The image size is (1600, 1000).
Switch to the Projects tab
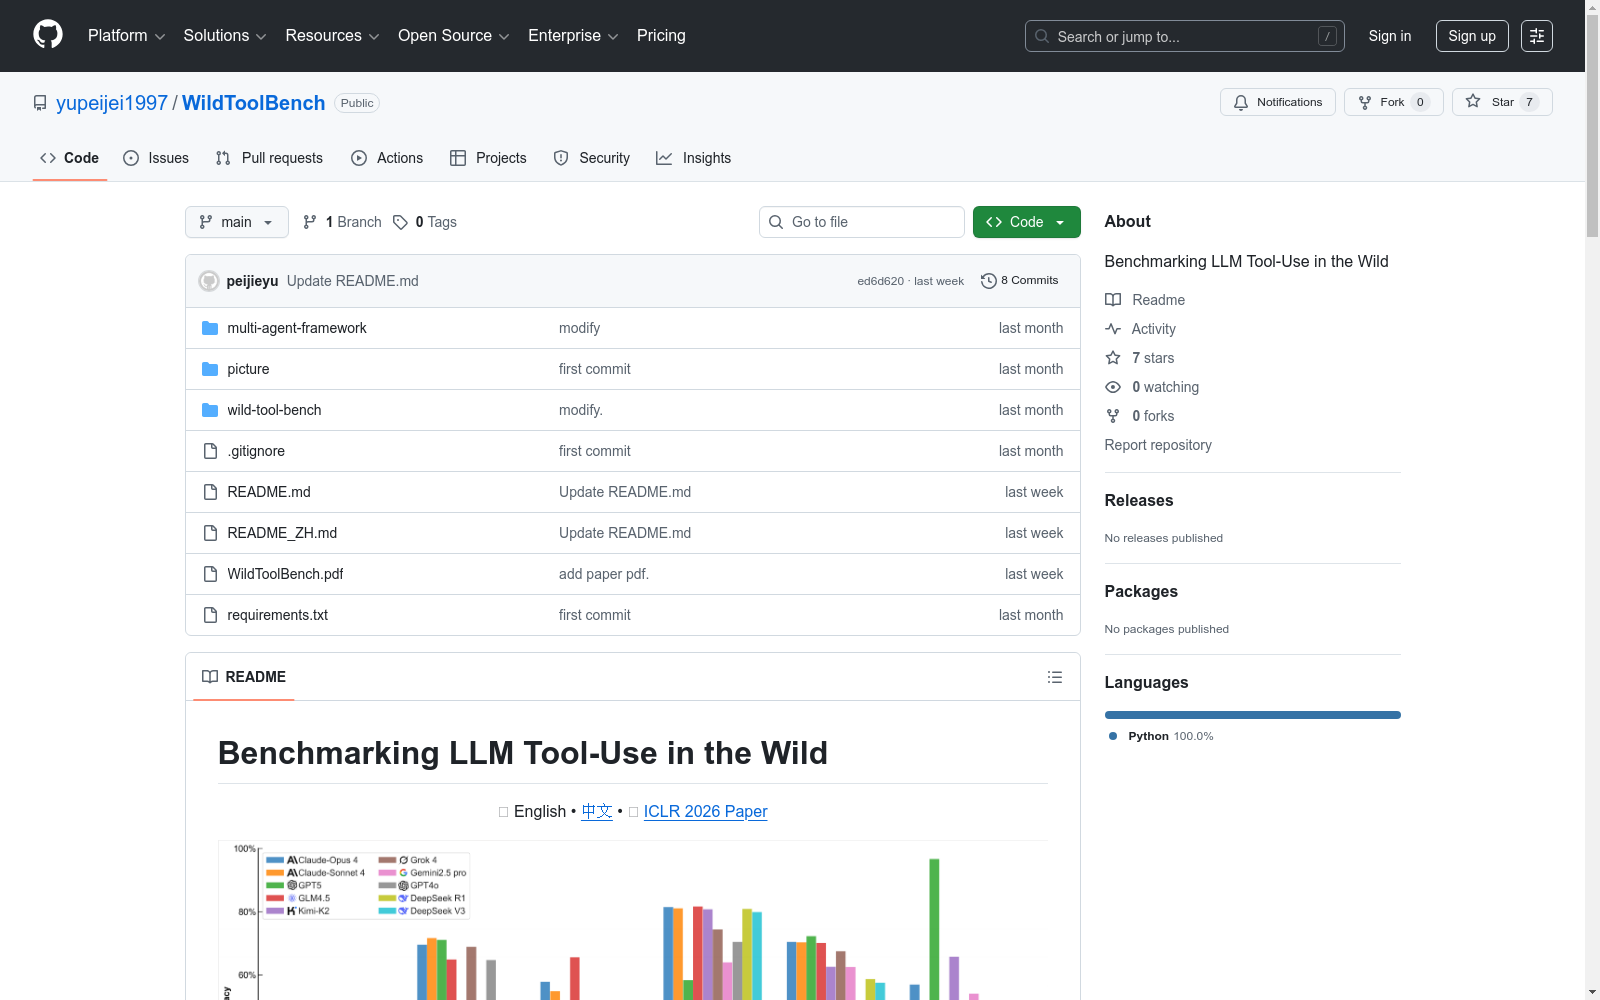[488, 158]
